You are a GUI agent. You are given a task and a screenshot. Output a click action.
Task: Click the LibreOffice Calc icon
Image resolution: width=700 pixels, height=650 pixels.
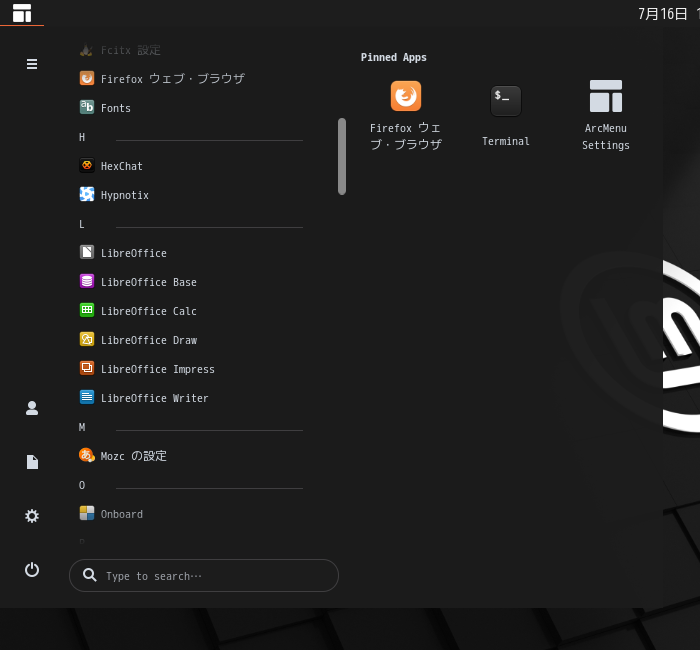[87, 310]
